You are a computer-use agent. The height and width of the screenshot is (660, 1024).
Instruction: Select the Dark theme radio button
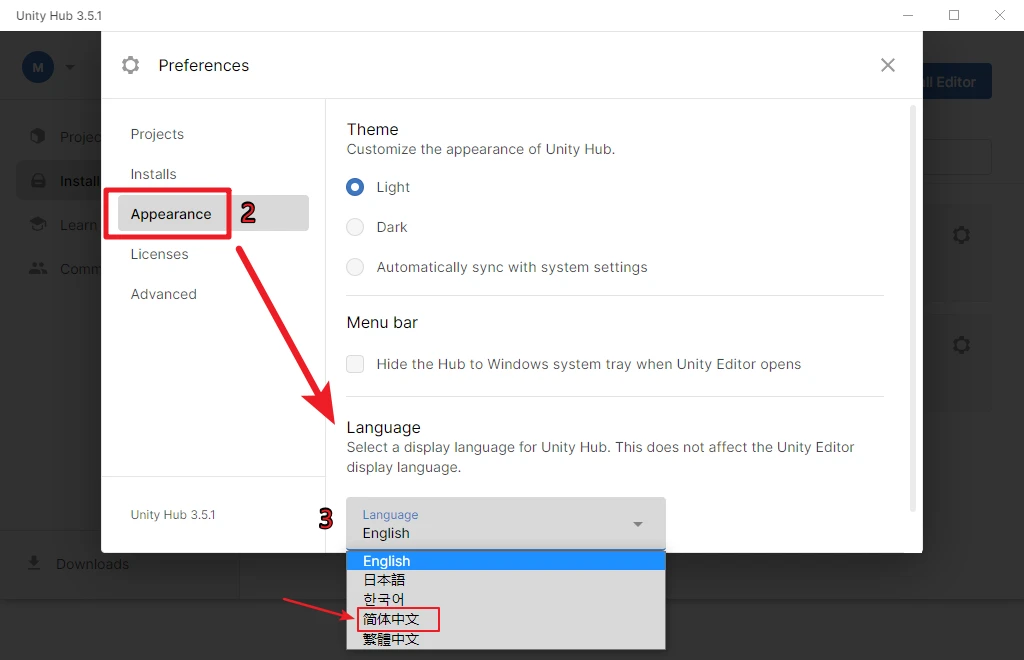pos(355,227)
